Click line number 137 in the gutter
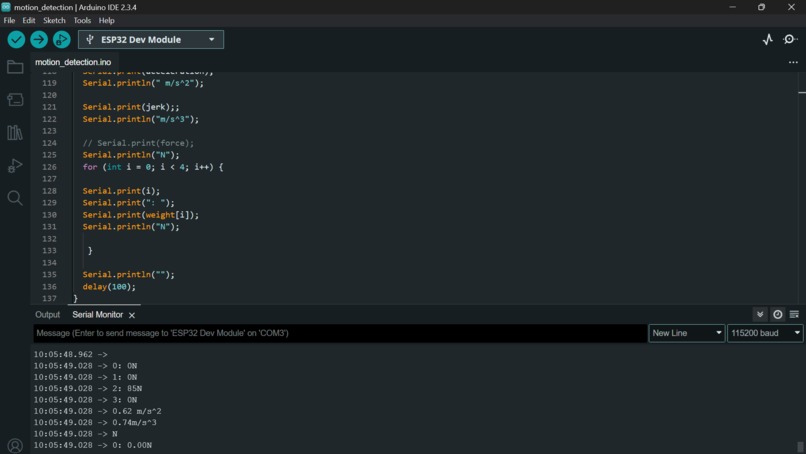This screenshot has height=454, width=806. click(x=49, y=299)
